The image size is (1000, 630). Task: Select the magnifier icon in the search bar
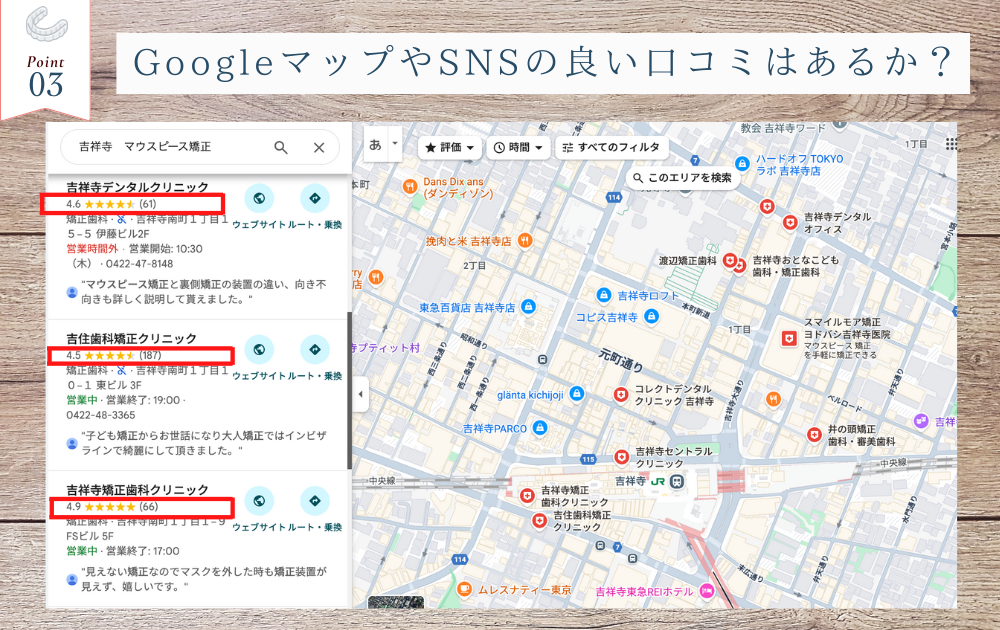[281, 146]
